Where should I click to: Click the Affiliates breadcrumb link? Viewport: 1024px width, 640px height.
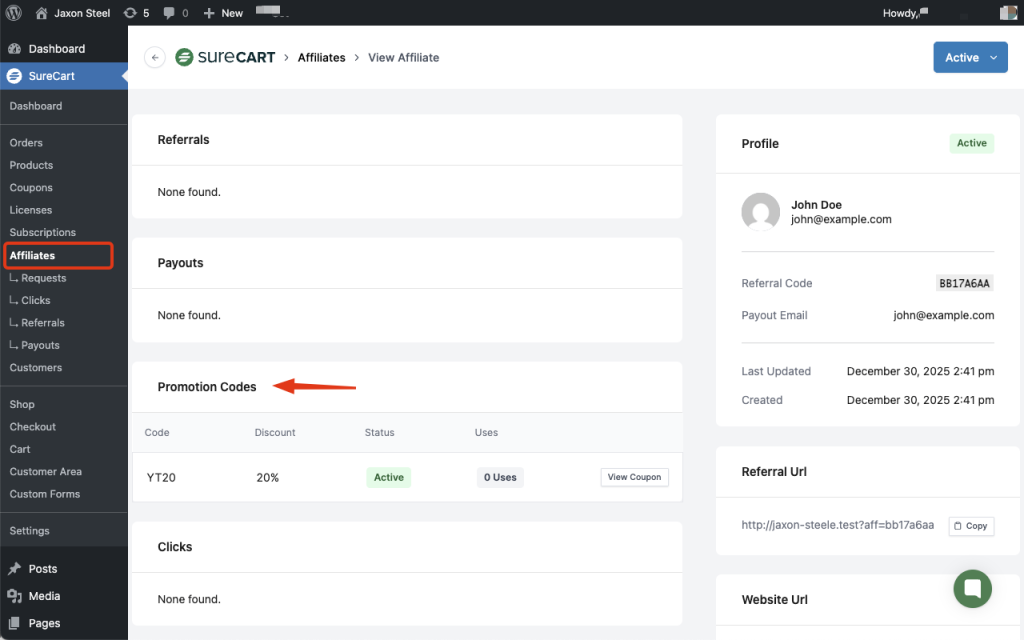click(321, 57)
